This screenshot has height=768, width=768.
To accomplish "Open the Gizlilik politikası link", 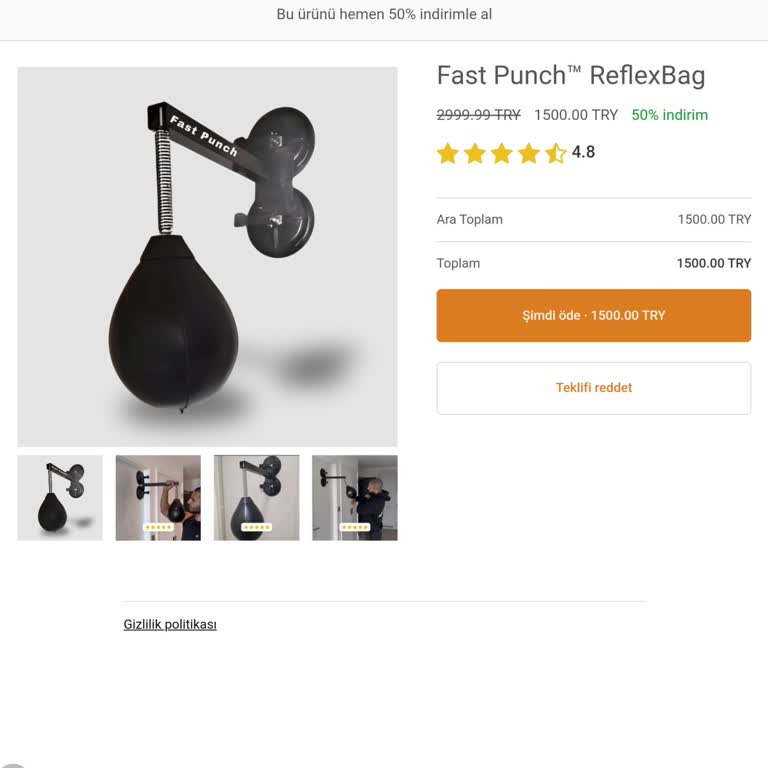I will coord(170,624).
